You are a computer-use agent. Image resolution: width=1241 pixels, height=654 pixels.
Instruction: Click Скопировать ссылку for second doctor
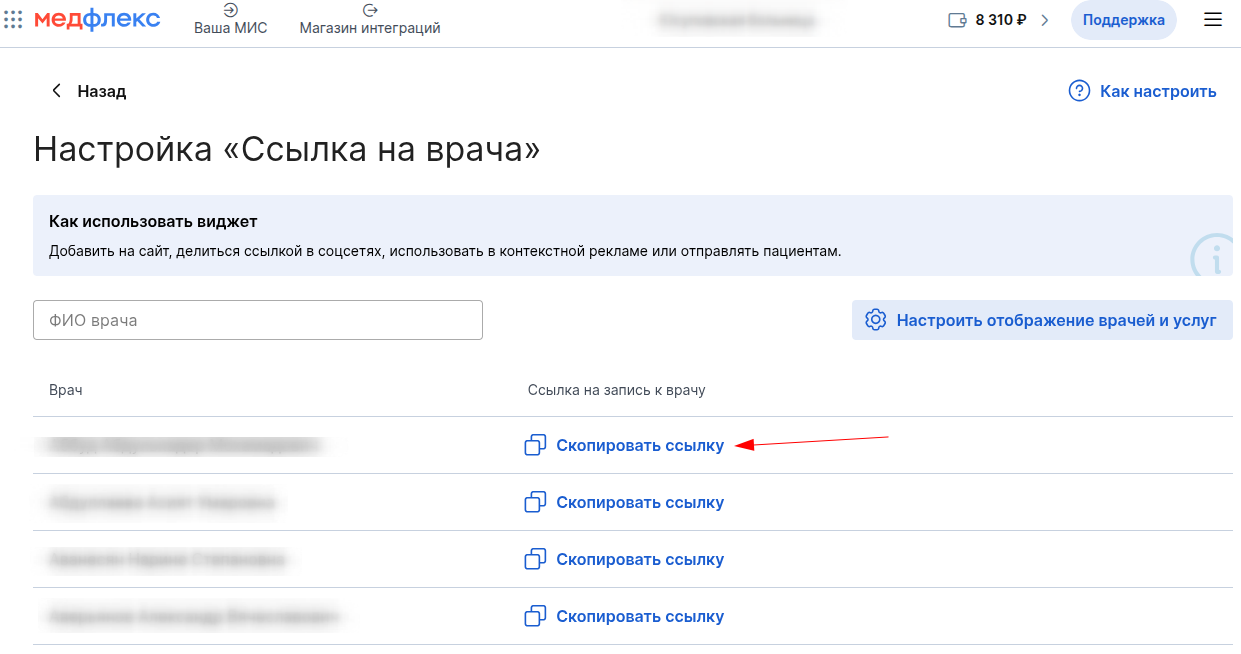[639, 502]
